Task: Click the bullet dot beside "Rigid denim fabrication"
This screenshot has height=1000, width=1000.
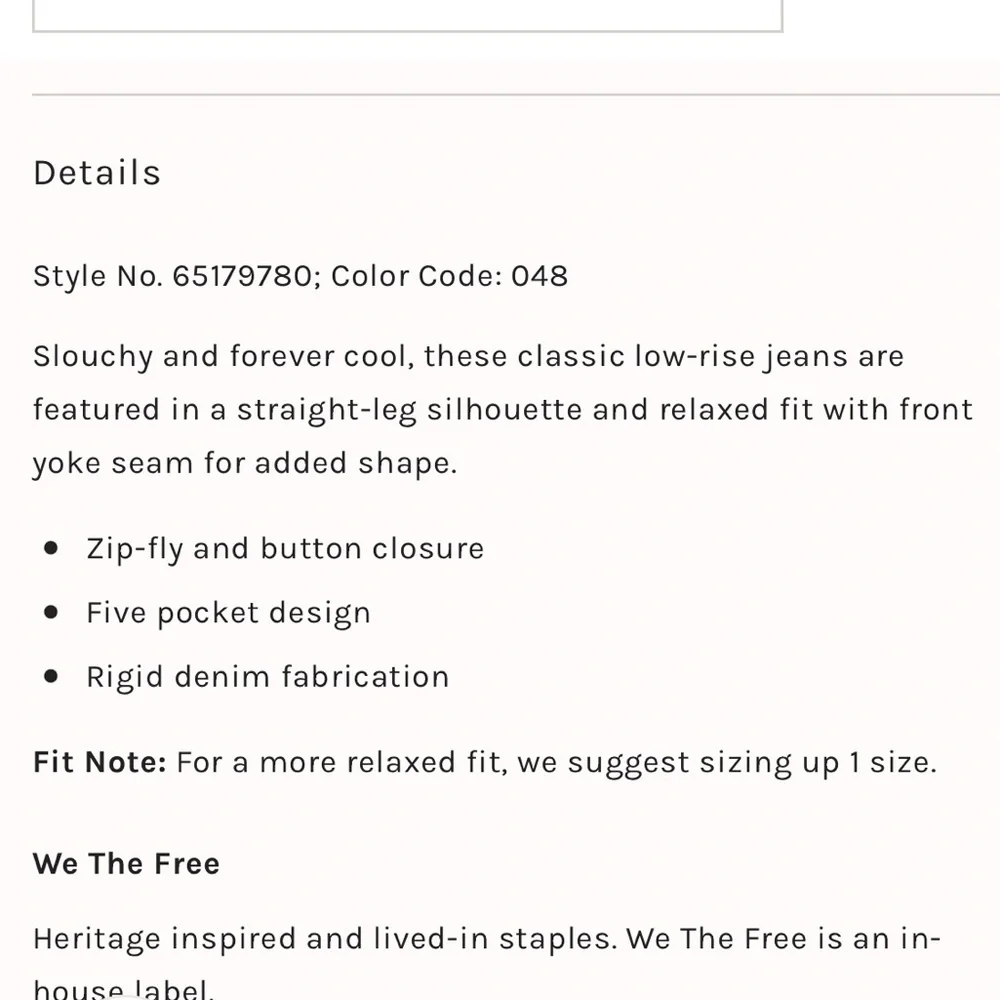Action: click(x=52, y=676)
